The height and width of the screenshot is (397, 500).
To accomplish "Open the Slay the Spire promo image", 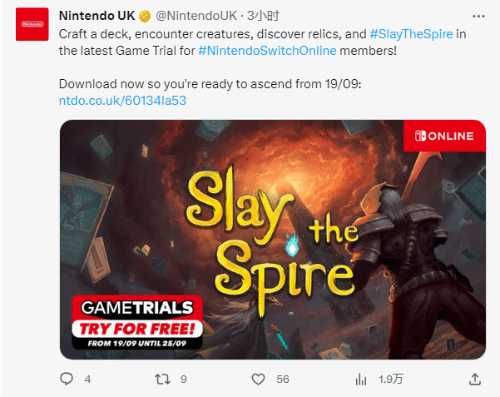I will (x=273, y=239).
